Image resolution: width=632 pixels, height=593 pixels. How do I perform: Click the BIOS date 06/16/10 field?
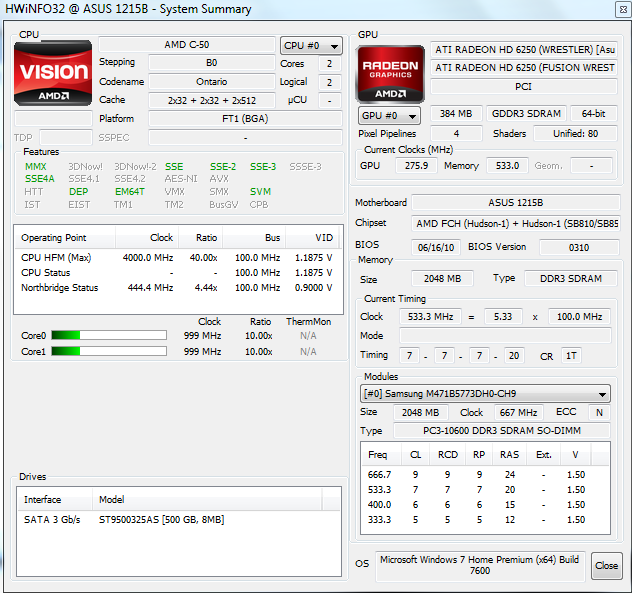pos(436,248)
